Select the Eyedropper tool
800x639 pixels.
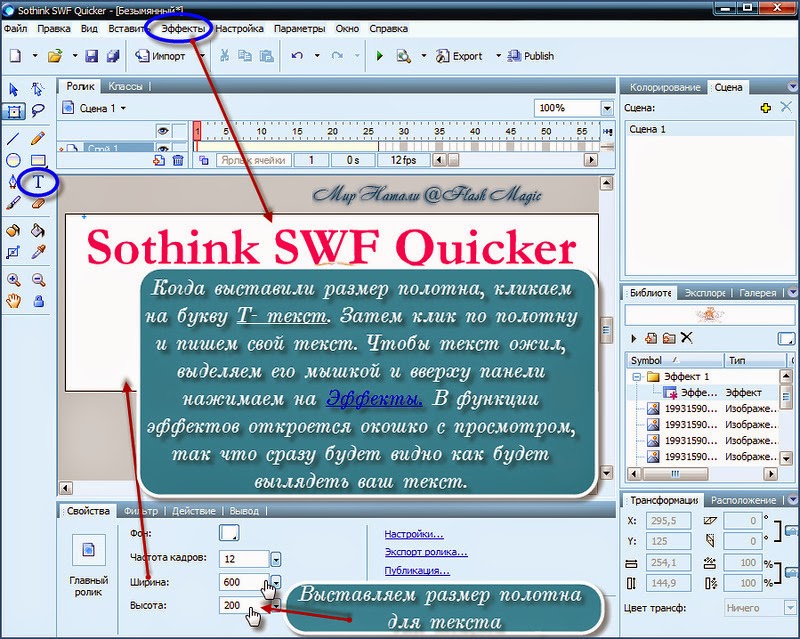(38, 252)
